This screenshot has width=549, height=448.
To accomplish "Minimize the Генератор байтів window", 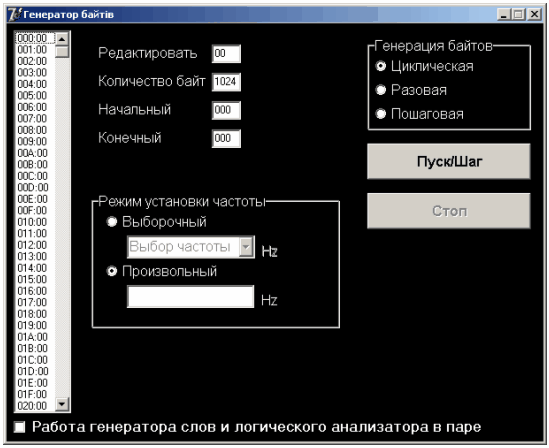I will click(x=504, y=14).
